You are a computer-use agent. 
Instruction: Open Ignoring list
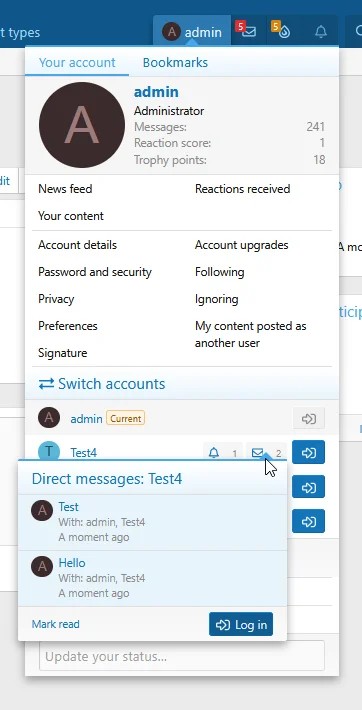coord(217,299)
